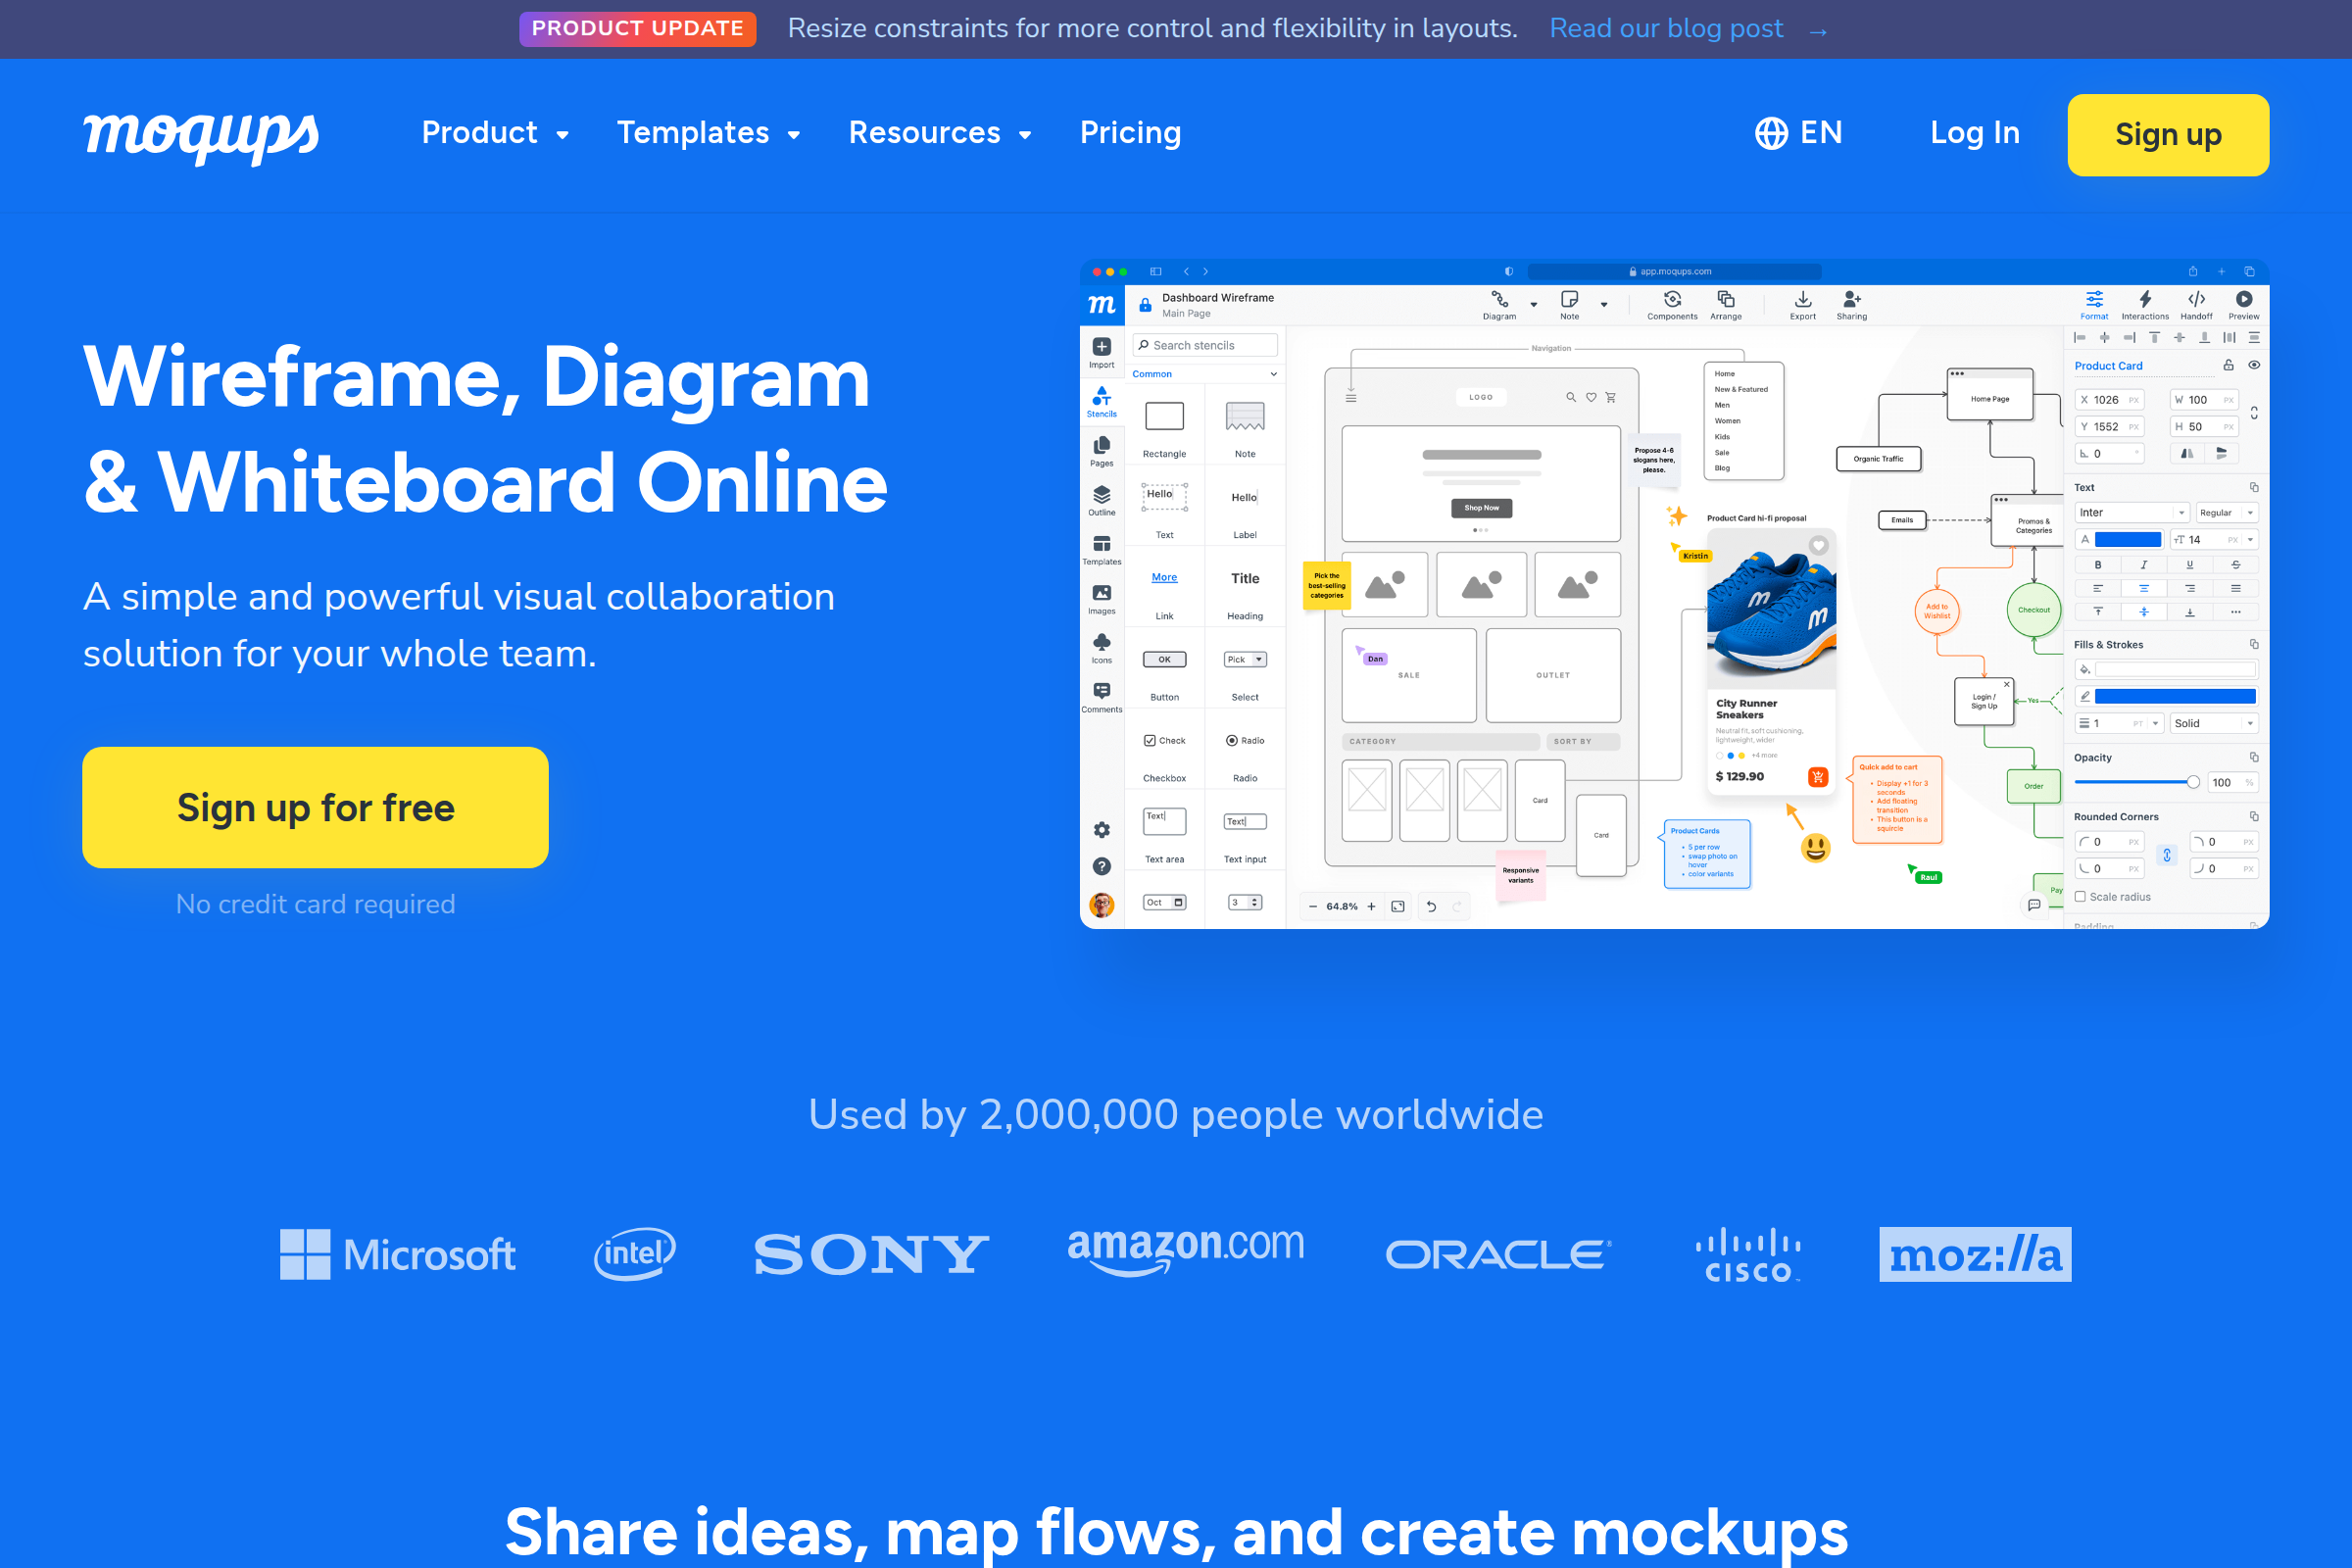This screenshot has height=1568, width=2352.
Task: Toggle bold formatting in the Text panel
Action: (2098, 565)
